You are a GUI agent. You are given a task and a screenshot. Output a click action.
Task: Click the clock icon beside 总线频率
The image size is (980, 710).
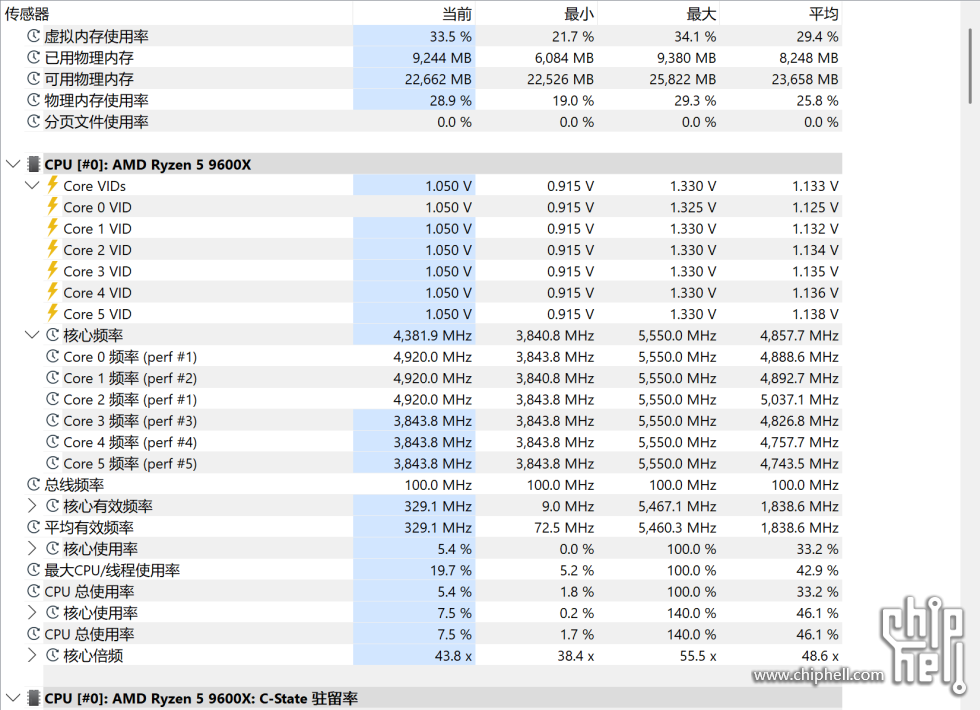pos(34,484)
